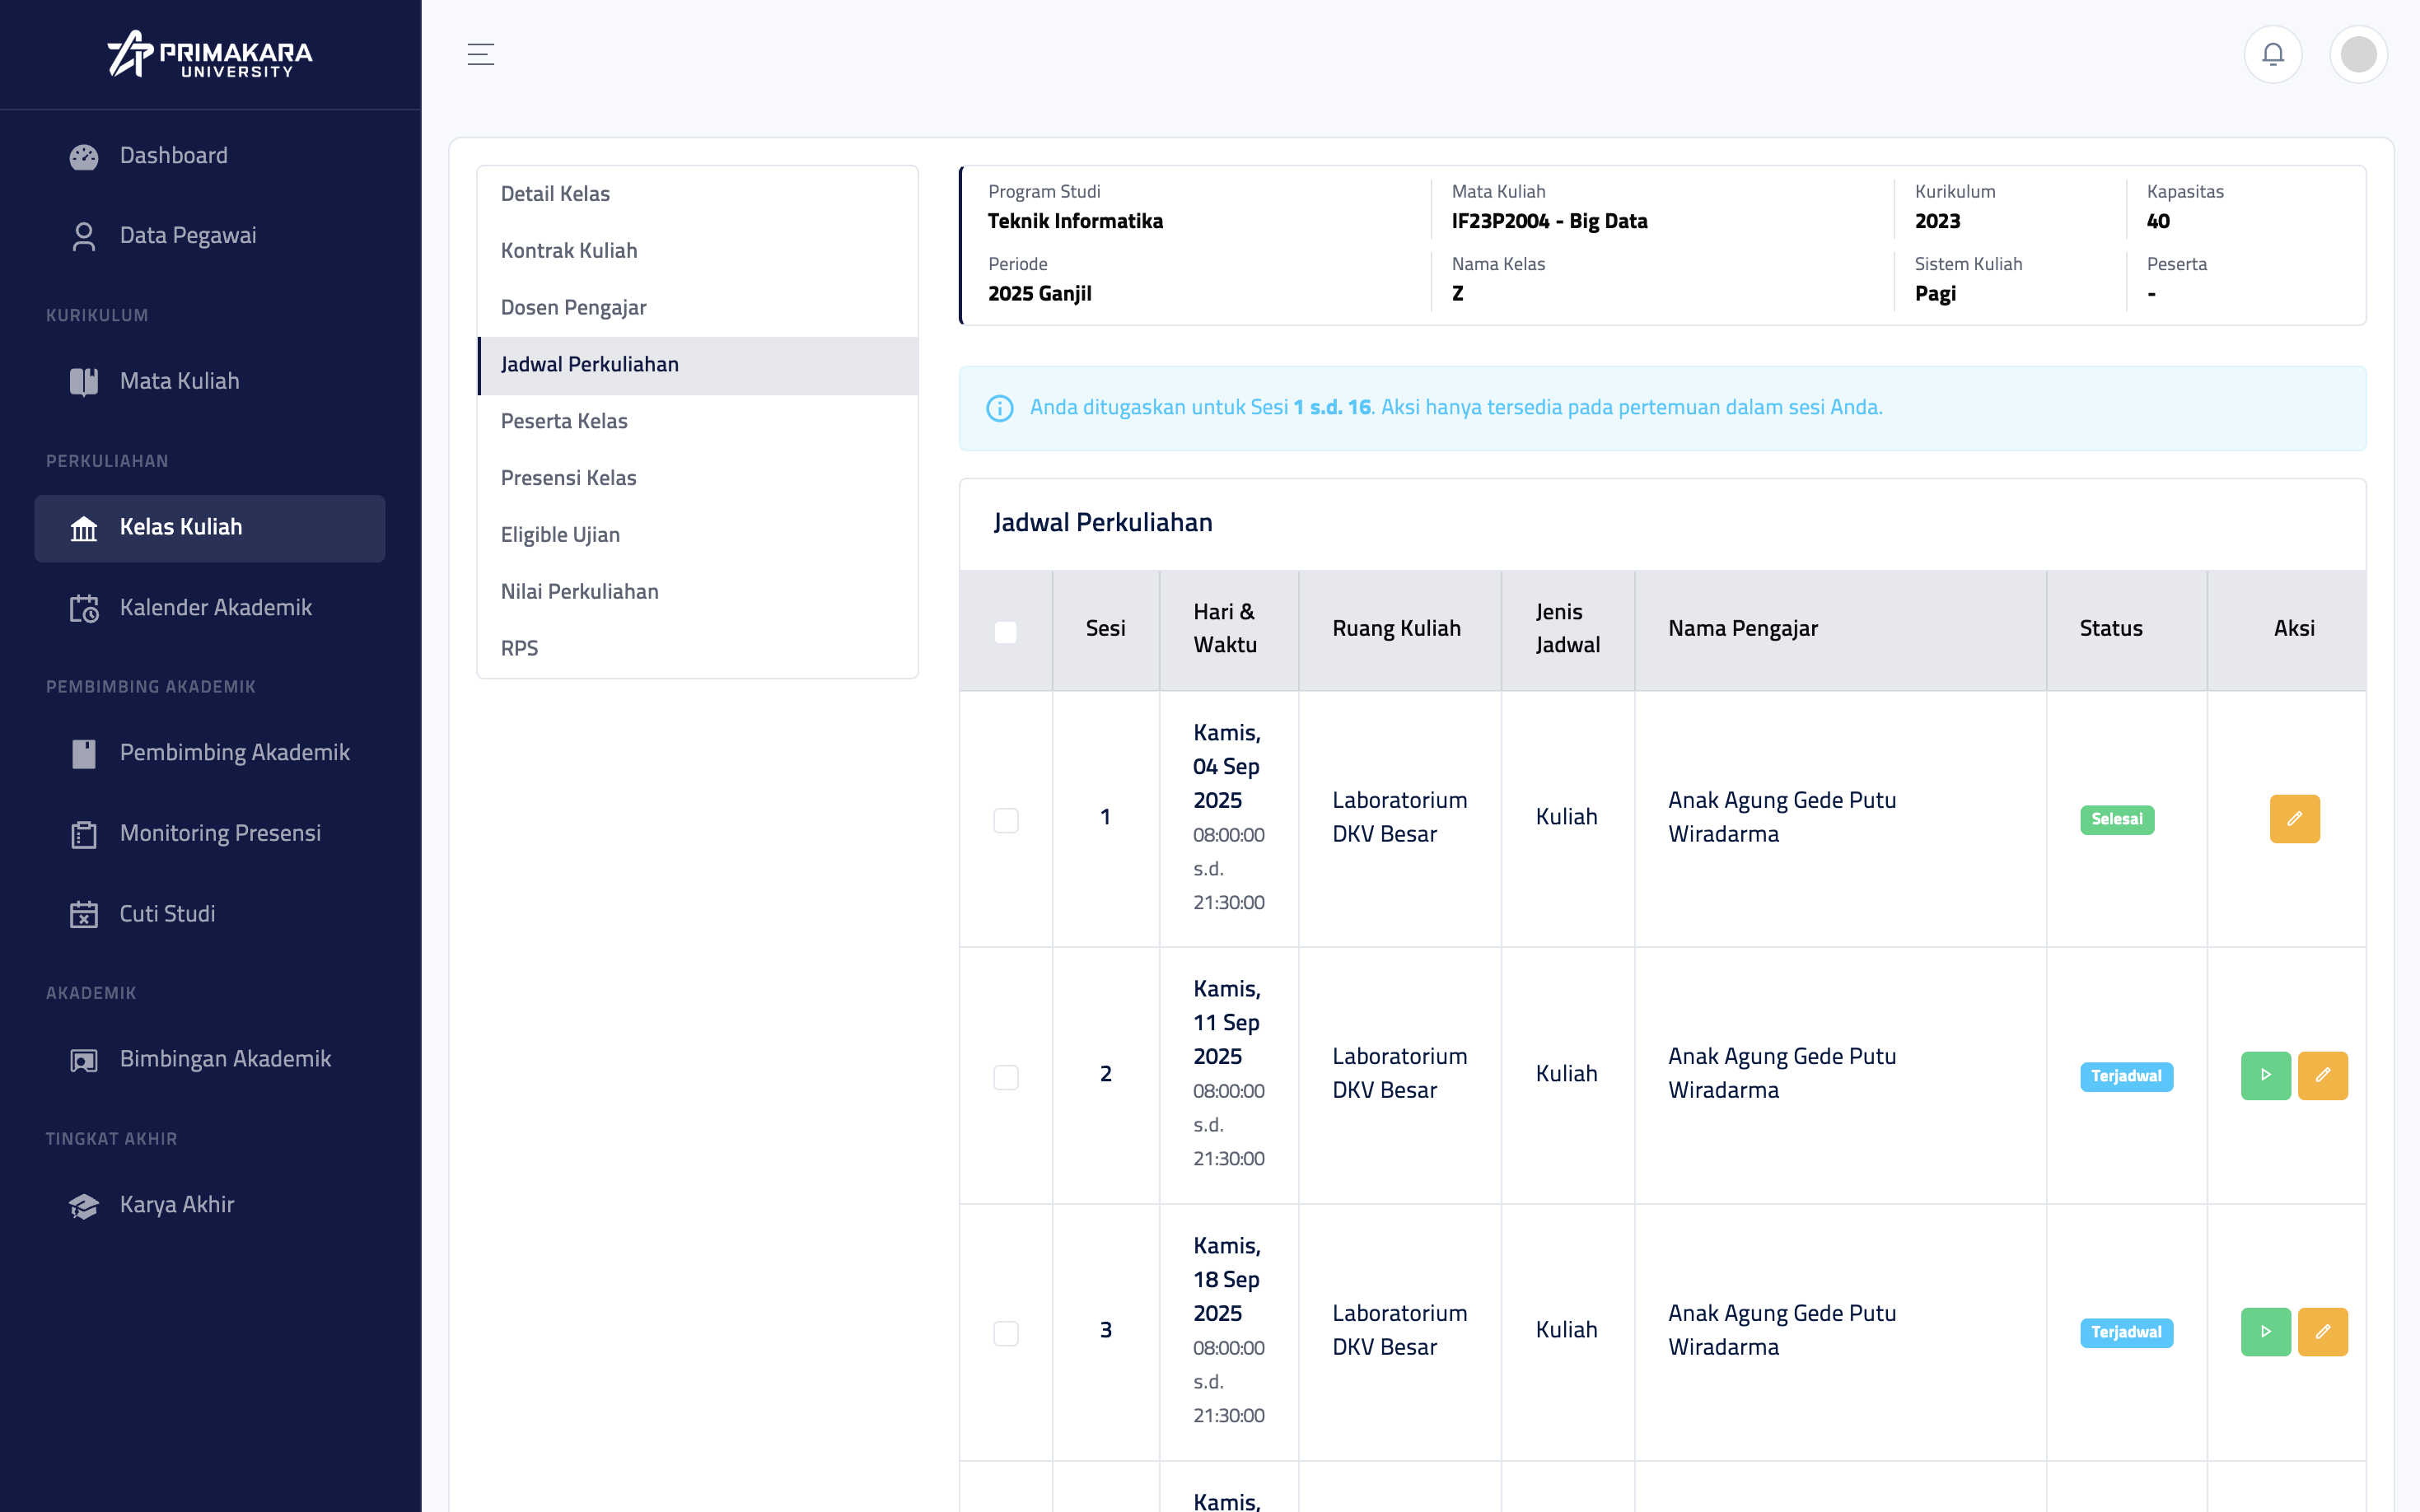Open Mata Kuliah in the sidebar

(210, 382)
